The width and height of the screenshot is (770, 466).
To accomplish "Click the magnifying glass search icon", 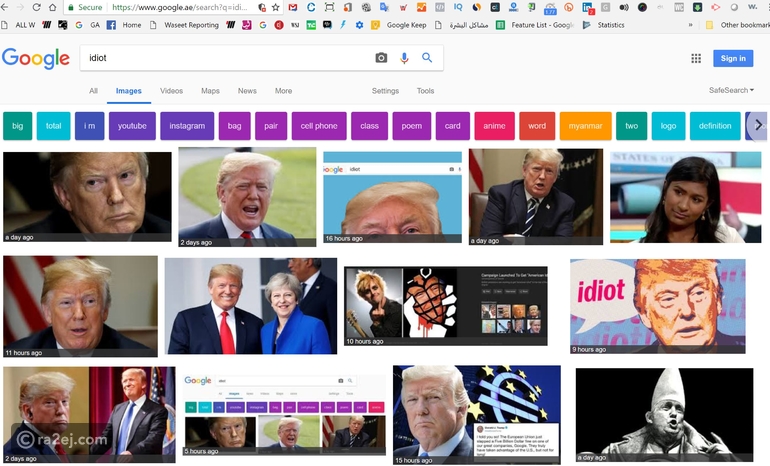I will coord(427,58).
